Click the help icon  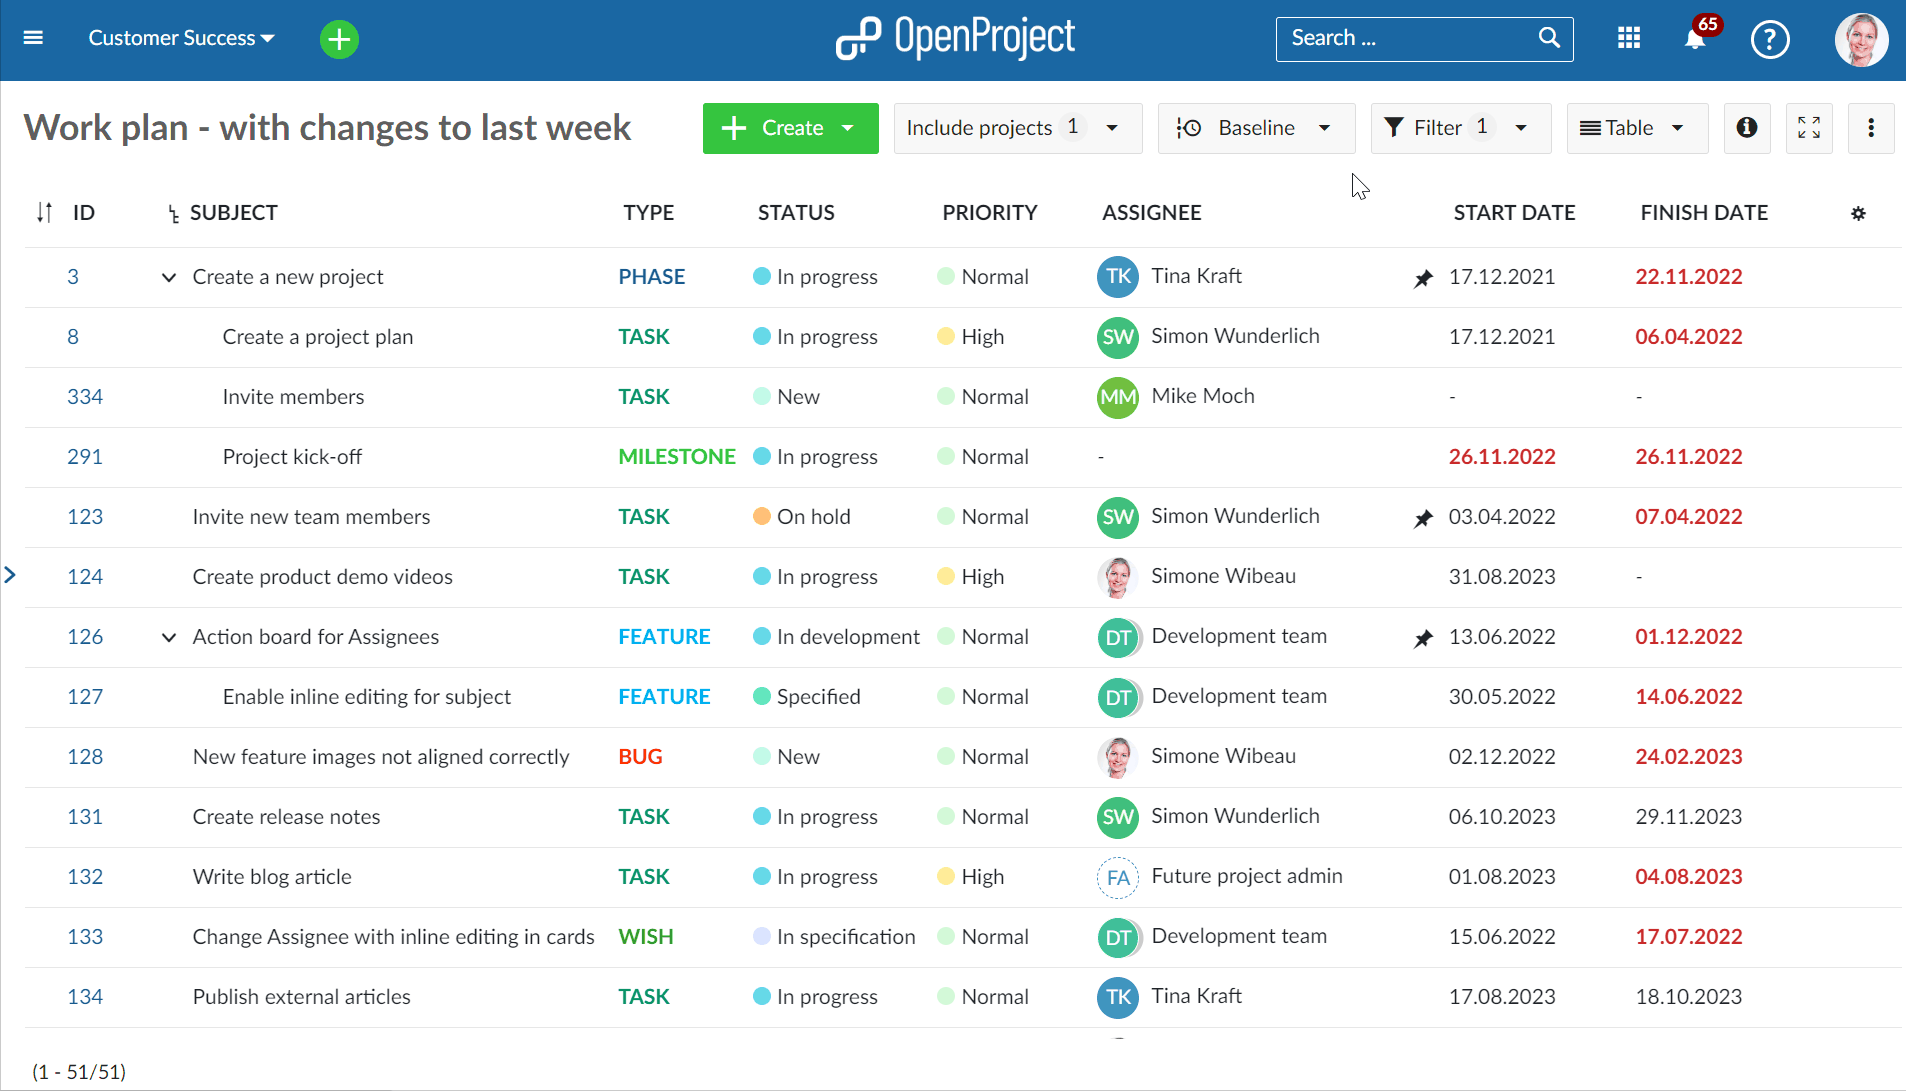pos(1769,40)
